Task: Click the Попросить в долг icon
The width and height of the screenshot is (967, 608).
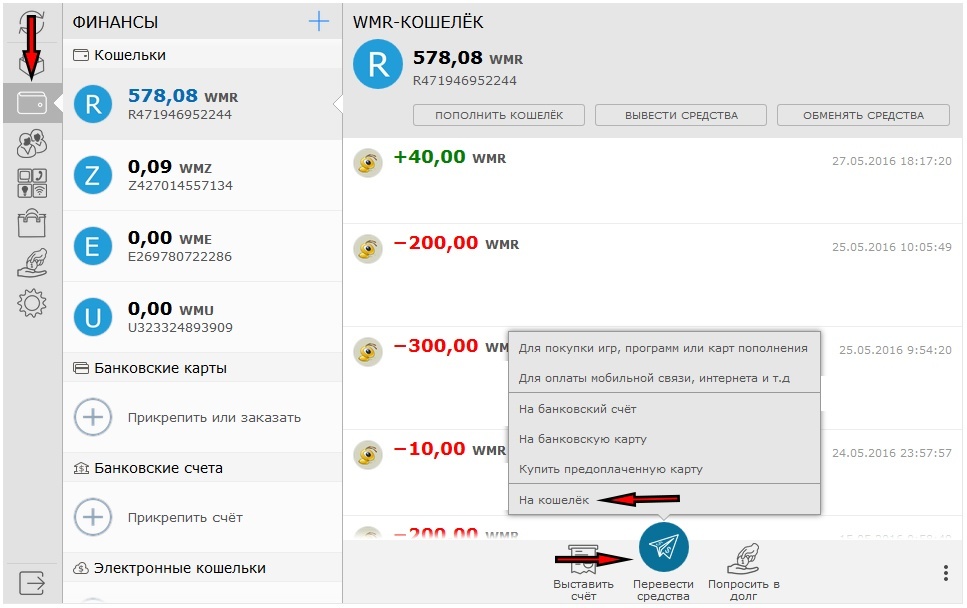Action: tap(744, 559)
